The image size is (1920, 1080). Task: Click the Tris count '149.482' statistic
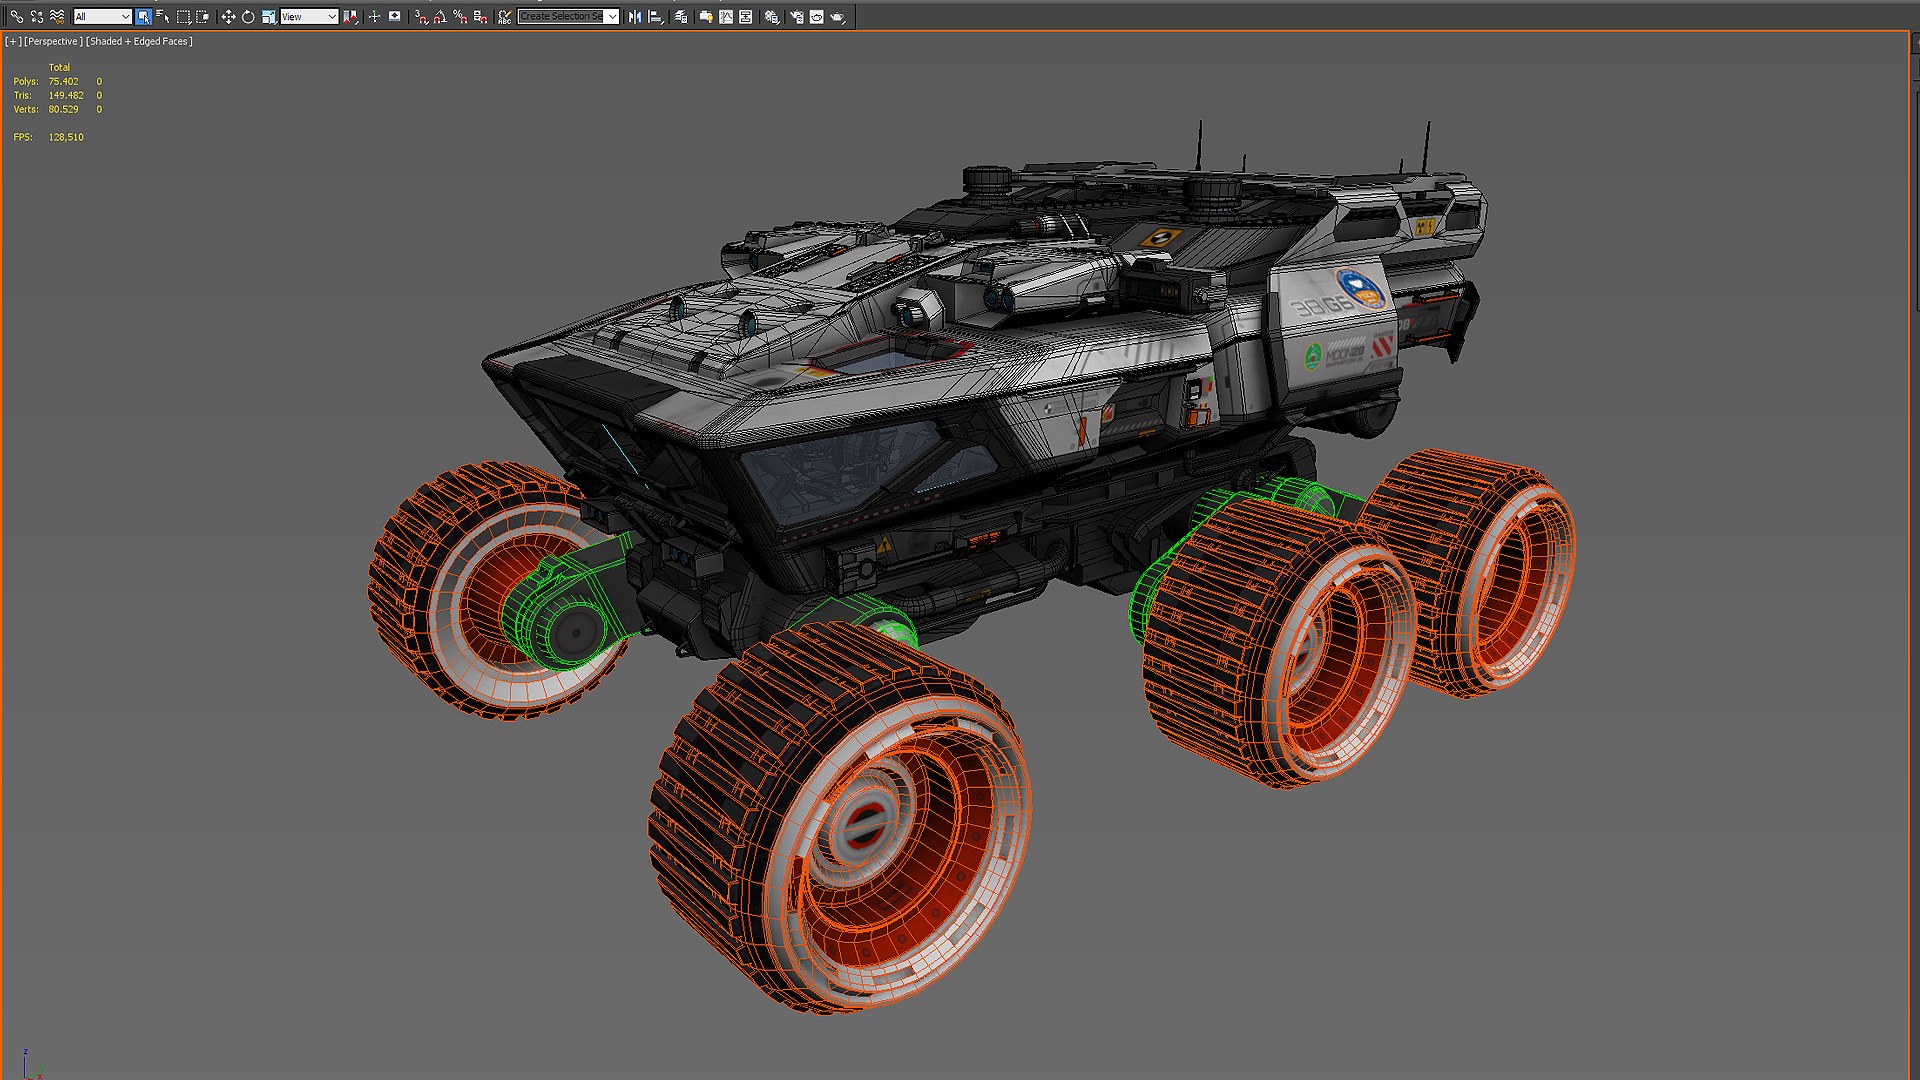66,95
